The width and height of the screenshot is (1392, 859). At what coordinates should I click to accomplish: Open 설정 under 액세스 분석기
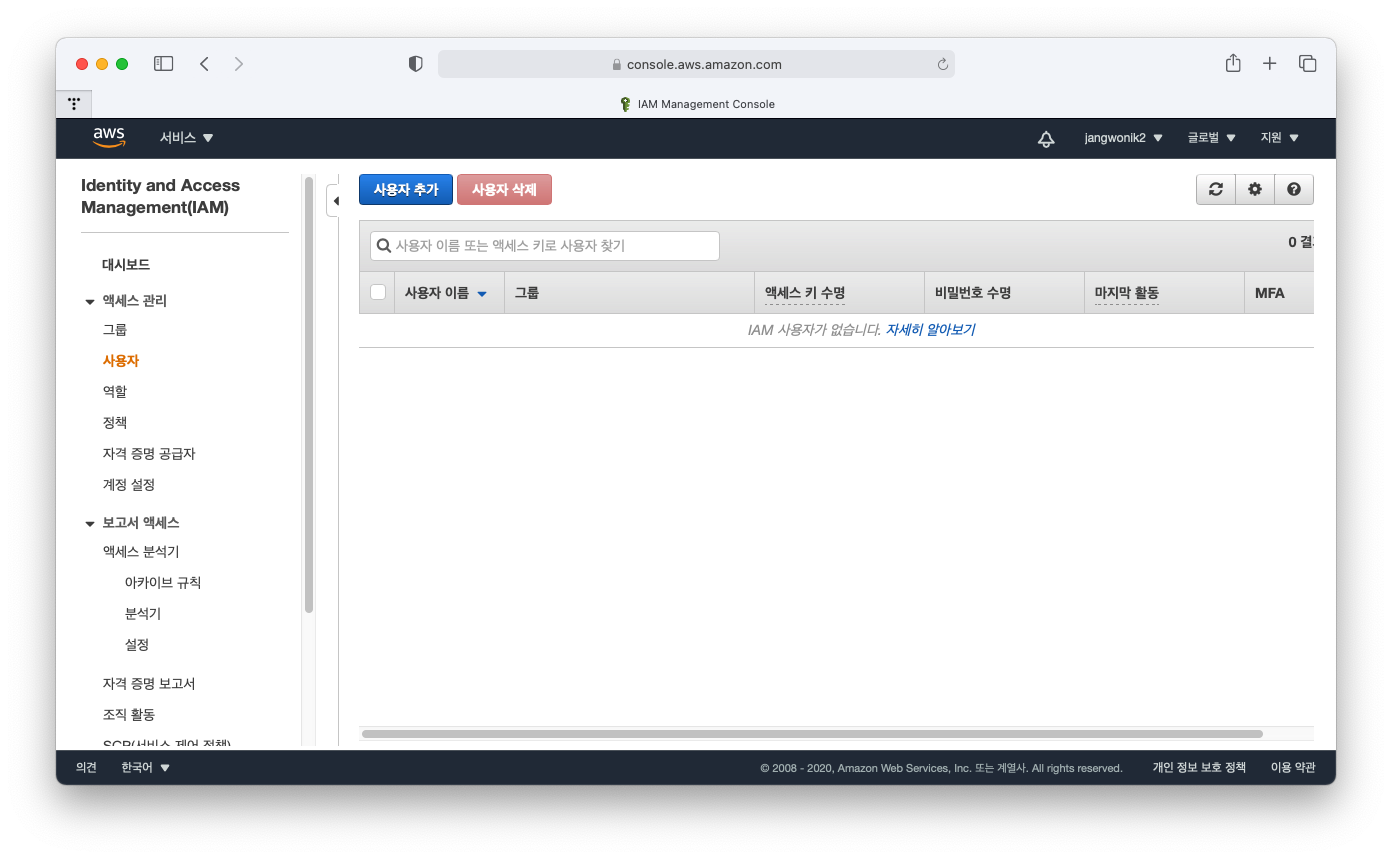137,645
